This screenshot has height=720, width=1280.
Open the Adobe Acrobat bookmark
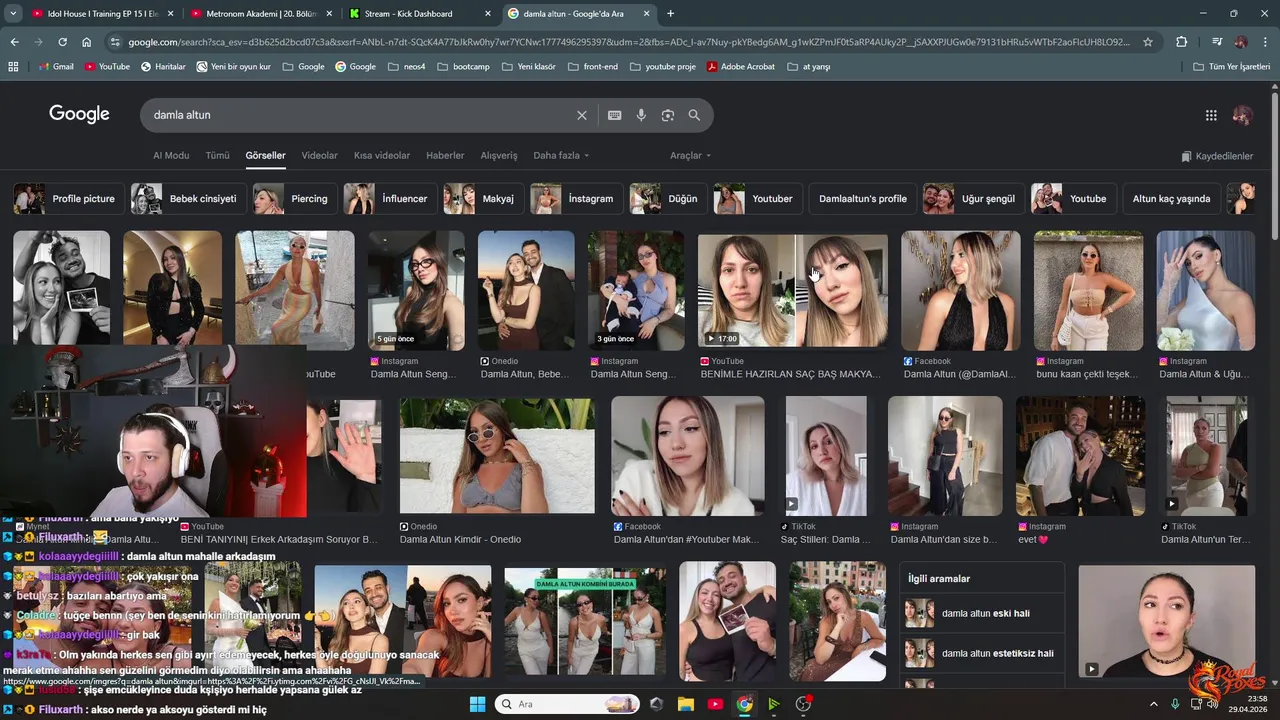point(741,66)
